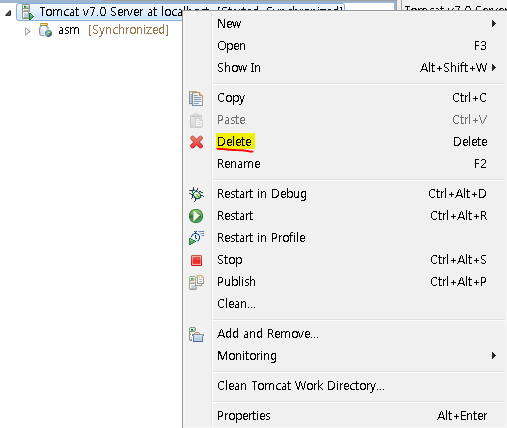Open the Show In submenu arrow
Viewport: 507px width, 428px height.
coord(494,68)
